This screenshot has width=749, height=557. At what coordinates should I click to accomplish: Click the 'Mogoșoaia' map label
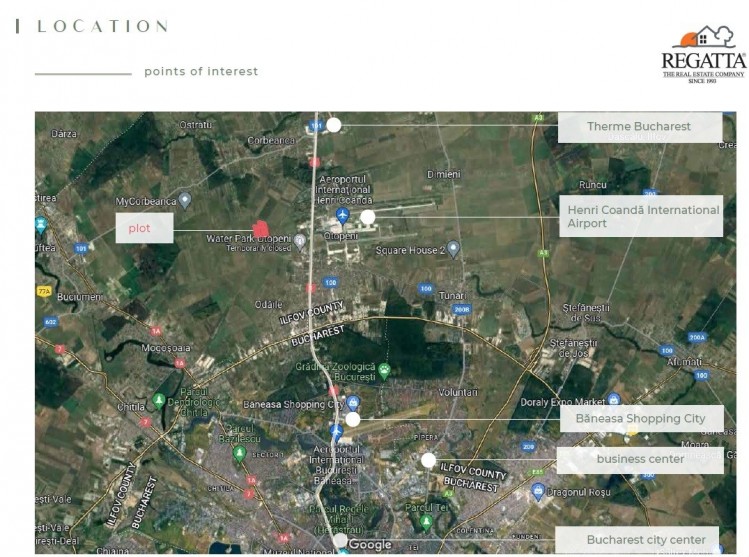coord(166,348)
